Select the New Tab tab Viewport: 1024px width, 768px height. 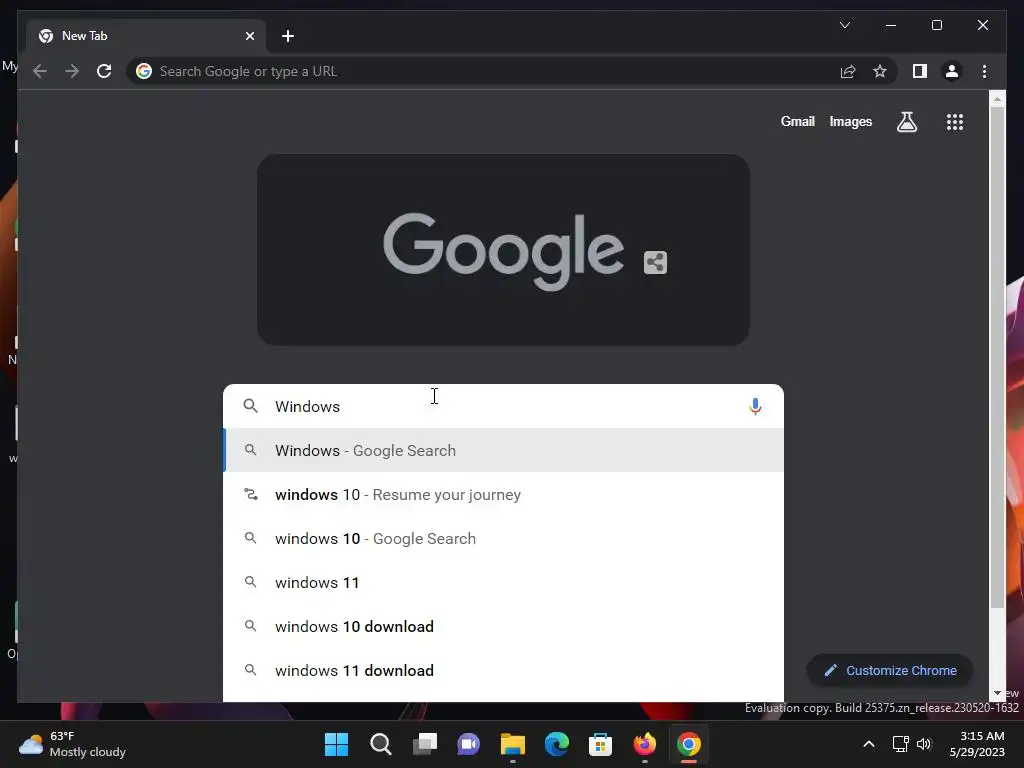coord(146,36)
